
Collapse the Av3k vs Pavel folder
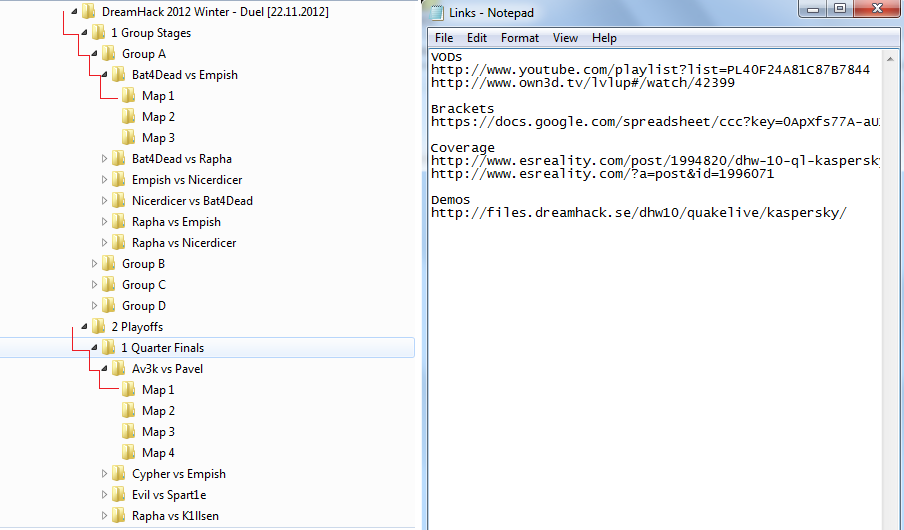point(105,369)
